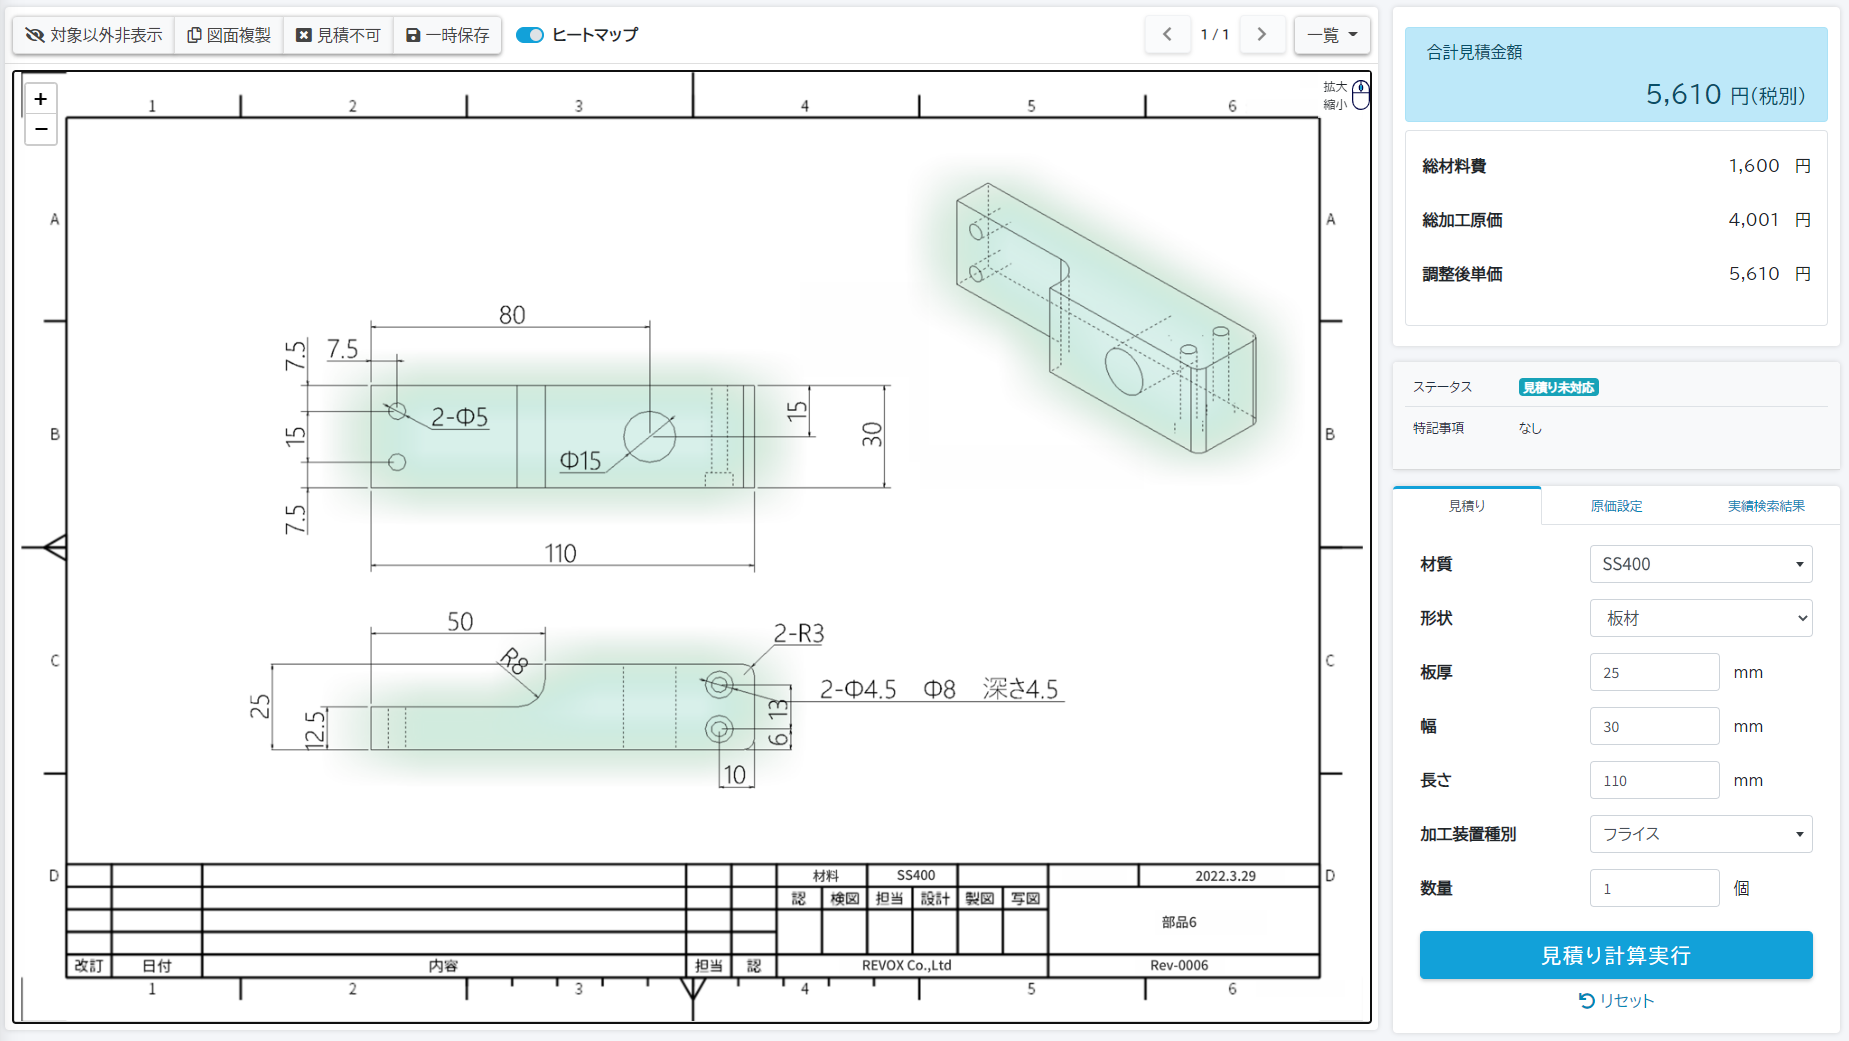The height and width of the screenshot is (1041, 1849).
Task: Zoom out with the minus button
Action: click(41, 129)
